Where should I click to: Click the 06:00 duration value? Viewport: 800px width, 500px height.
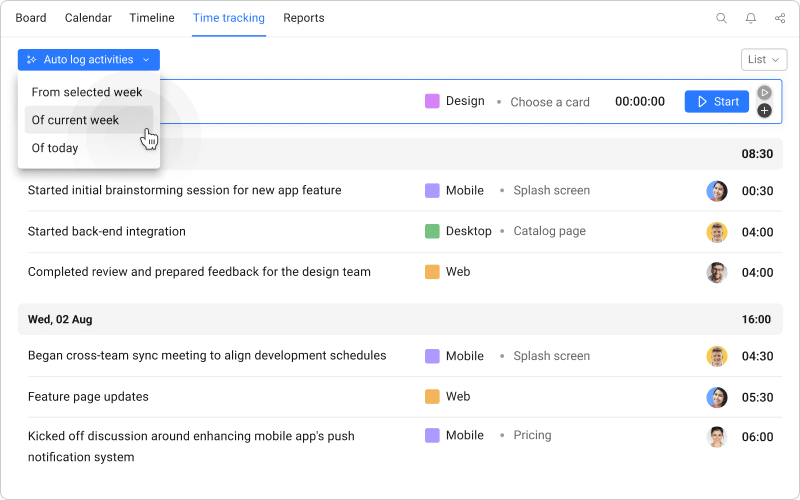pos(757,437)
